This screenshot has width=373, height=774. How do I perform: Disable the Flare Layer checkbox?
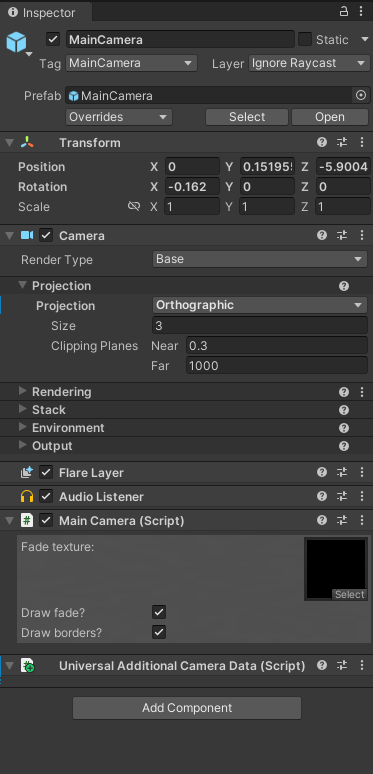coord(46,472)
